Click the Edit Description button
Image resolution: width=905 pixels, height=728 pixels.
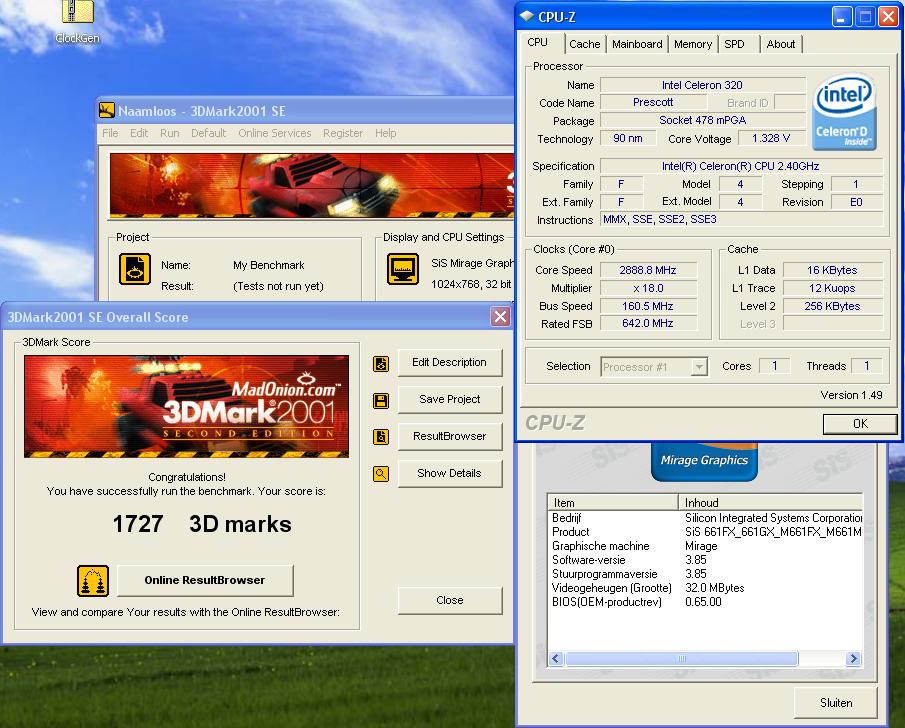point(450,363)
